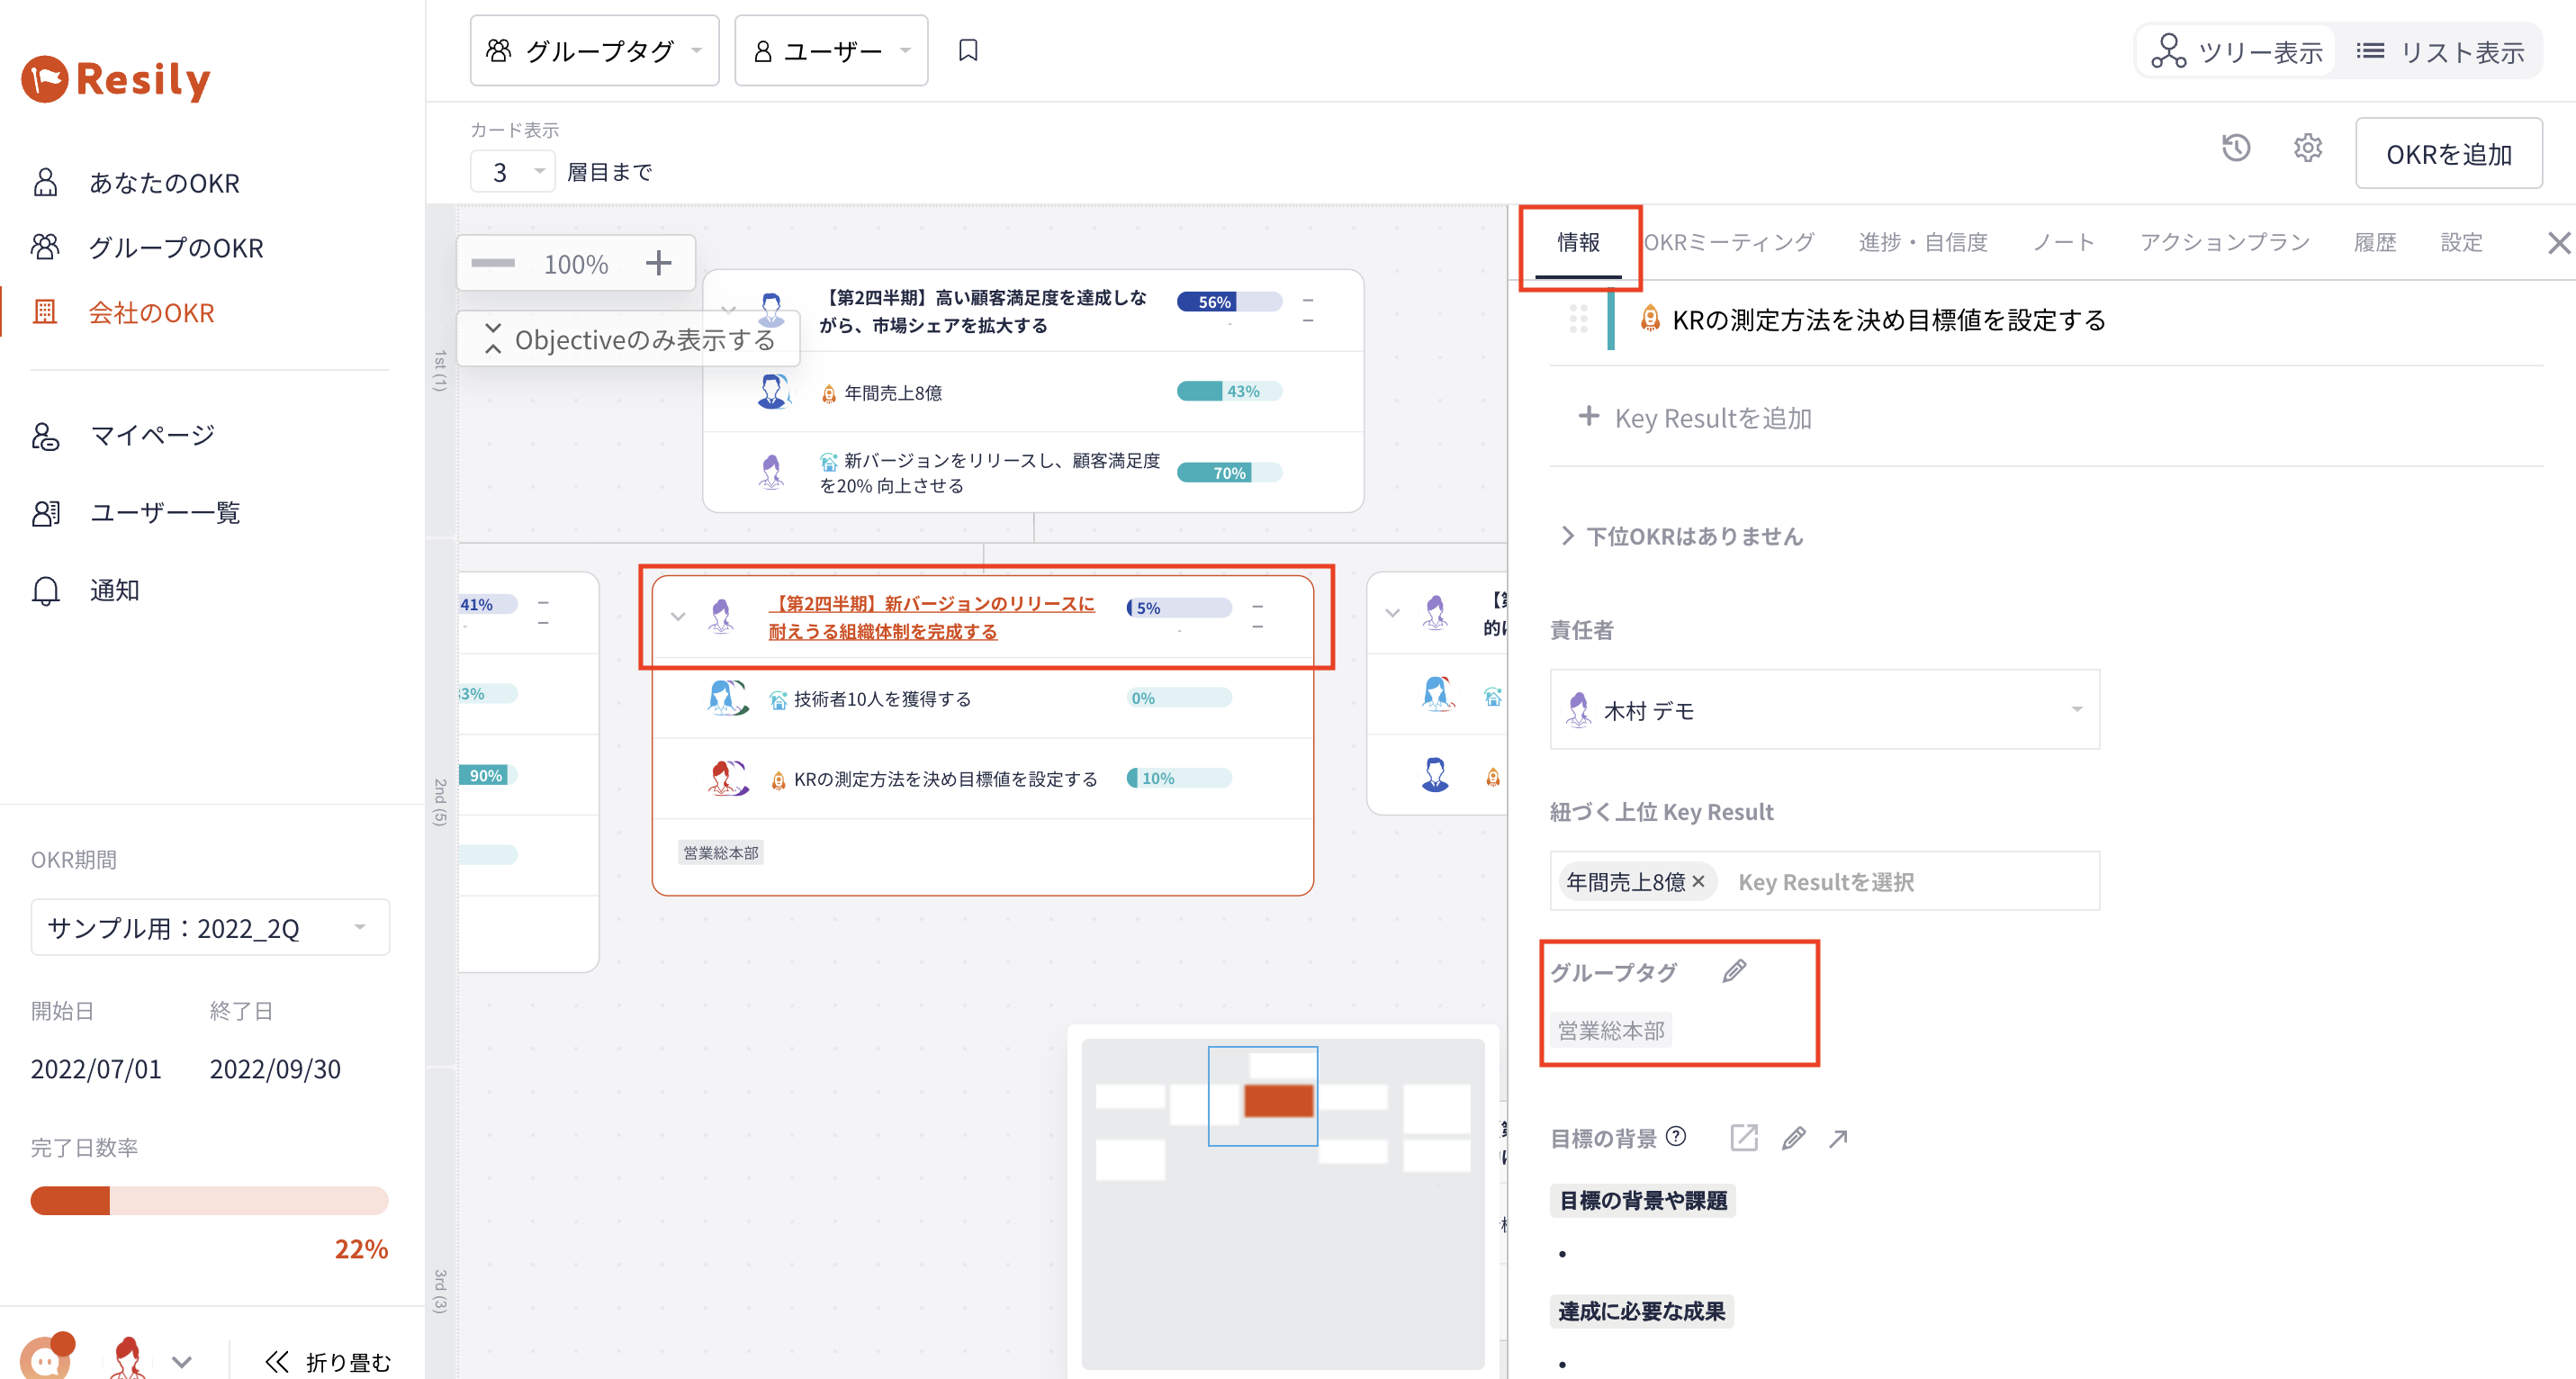Image resolution: width=2576 pixels, height=1379 pixels.
Task: Click the rocket icon beside KR title
Action: tap(1651, 319)
